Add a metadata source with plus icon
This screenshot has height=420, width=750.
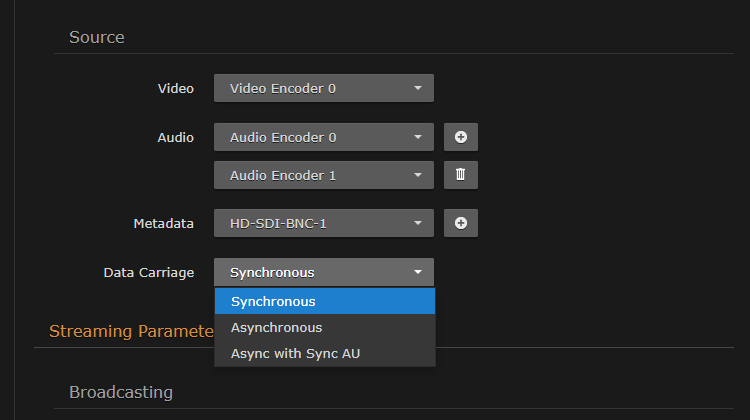[460, 223]
